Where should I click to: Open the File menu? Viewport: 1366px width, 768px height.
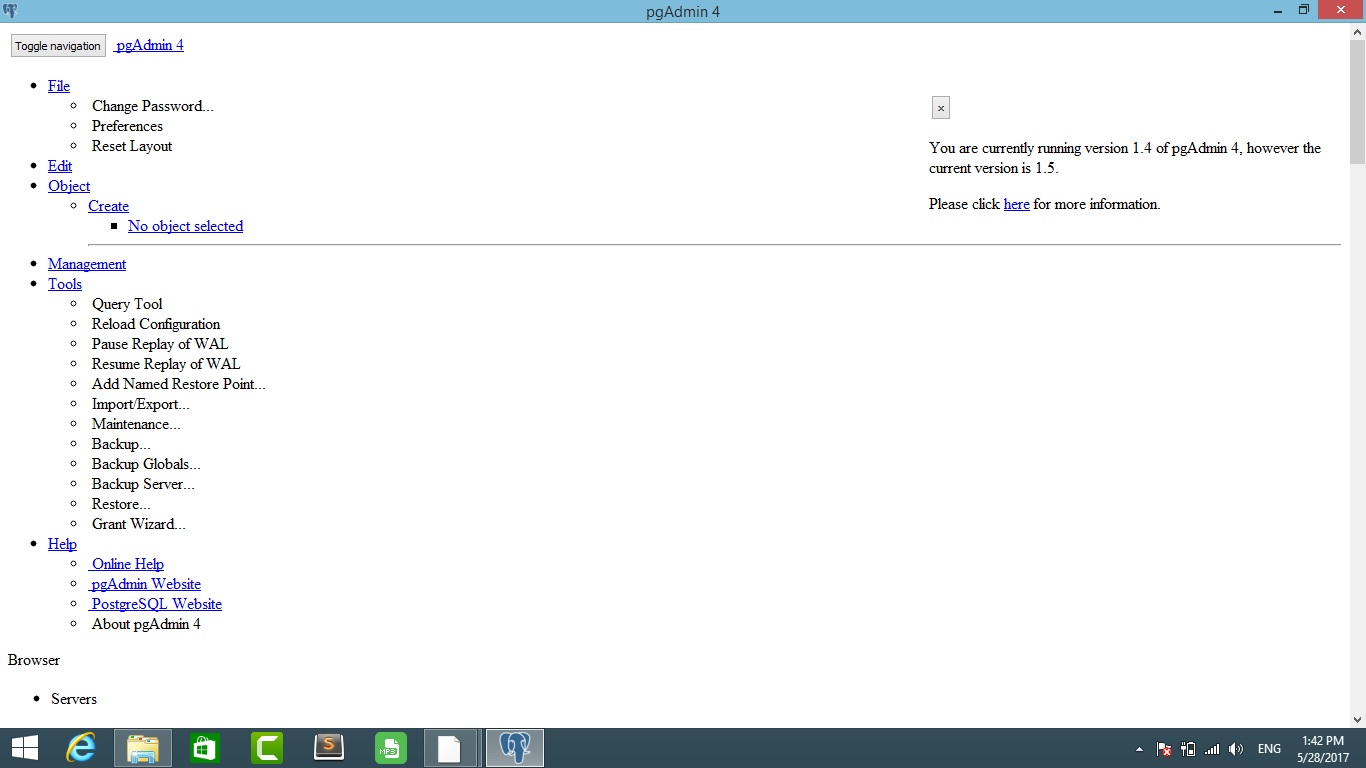tap(59, 86)
